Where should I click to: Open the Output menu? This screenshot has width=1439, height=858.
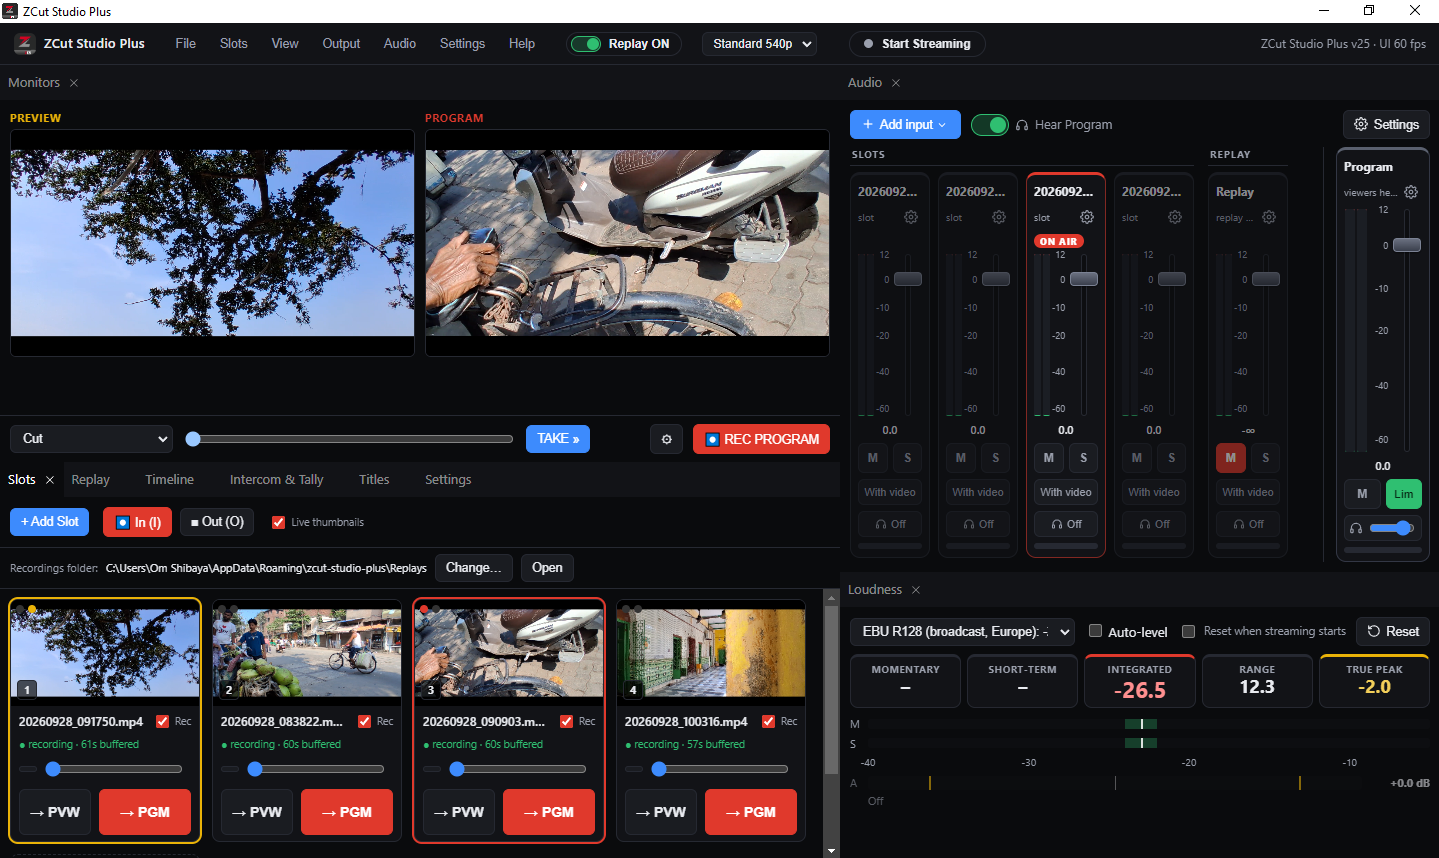pos(341,44)
